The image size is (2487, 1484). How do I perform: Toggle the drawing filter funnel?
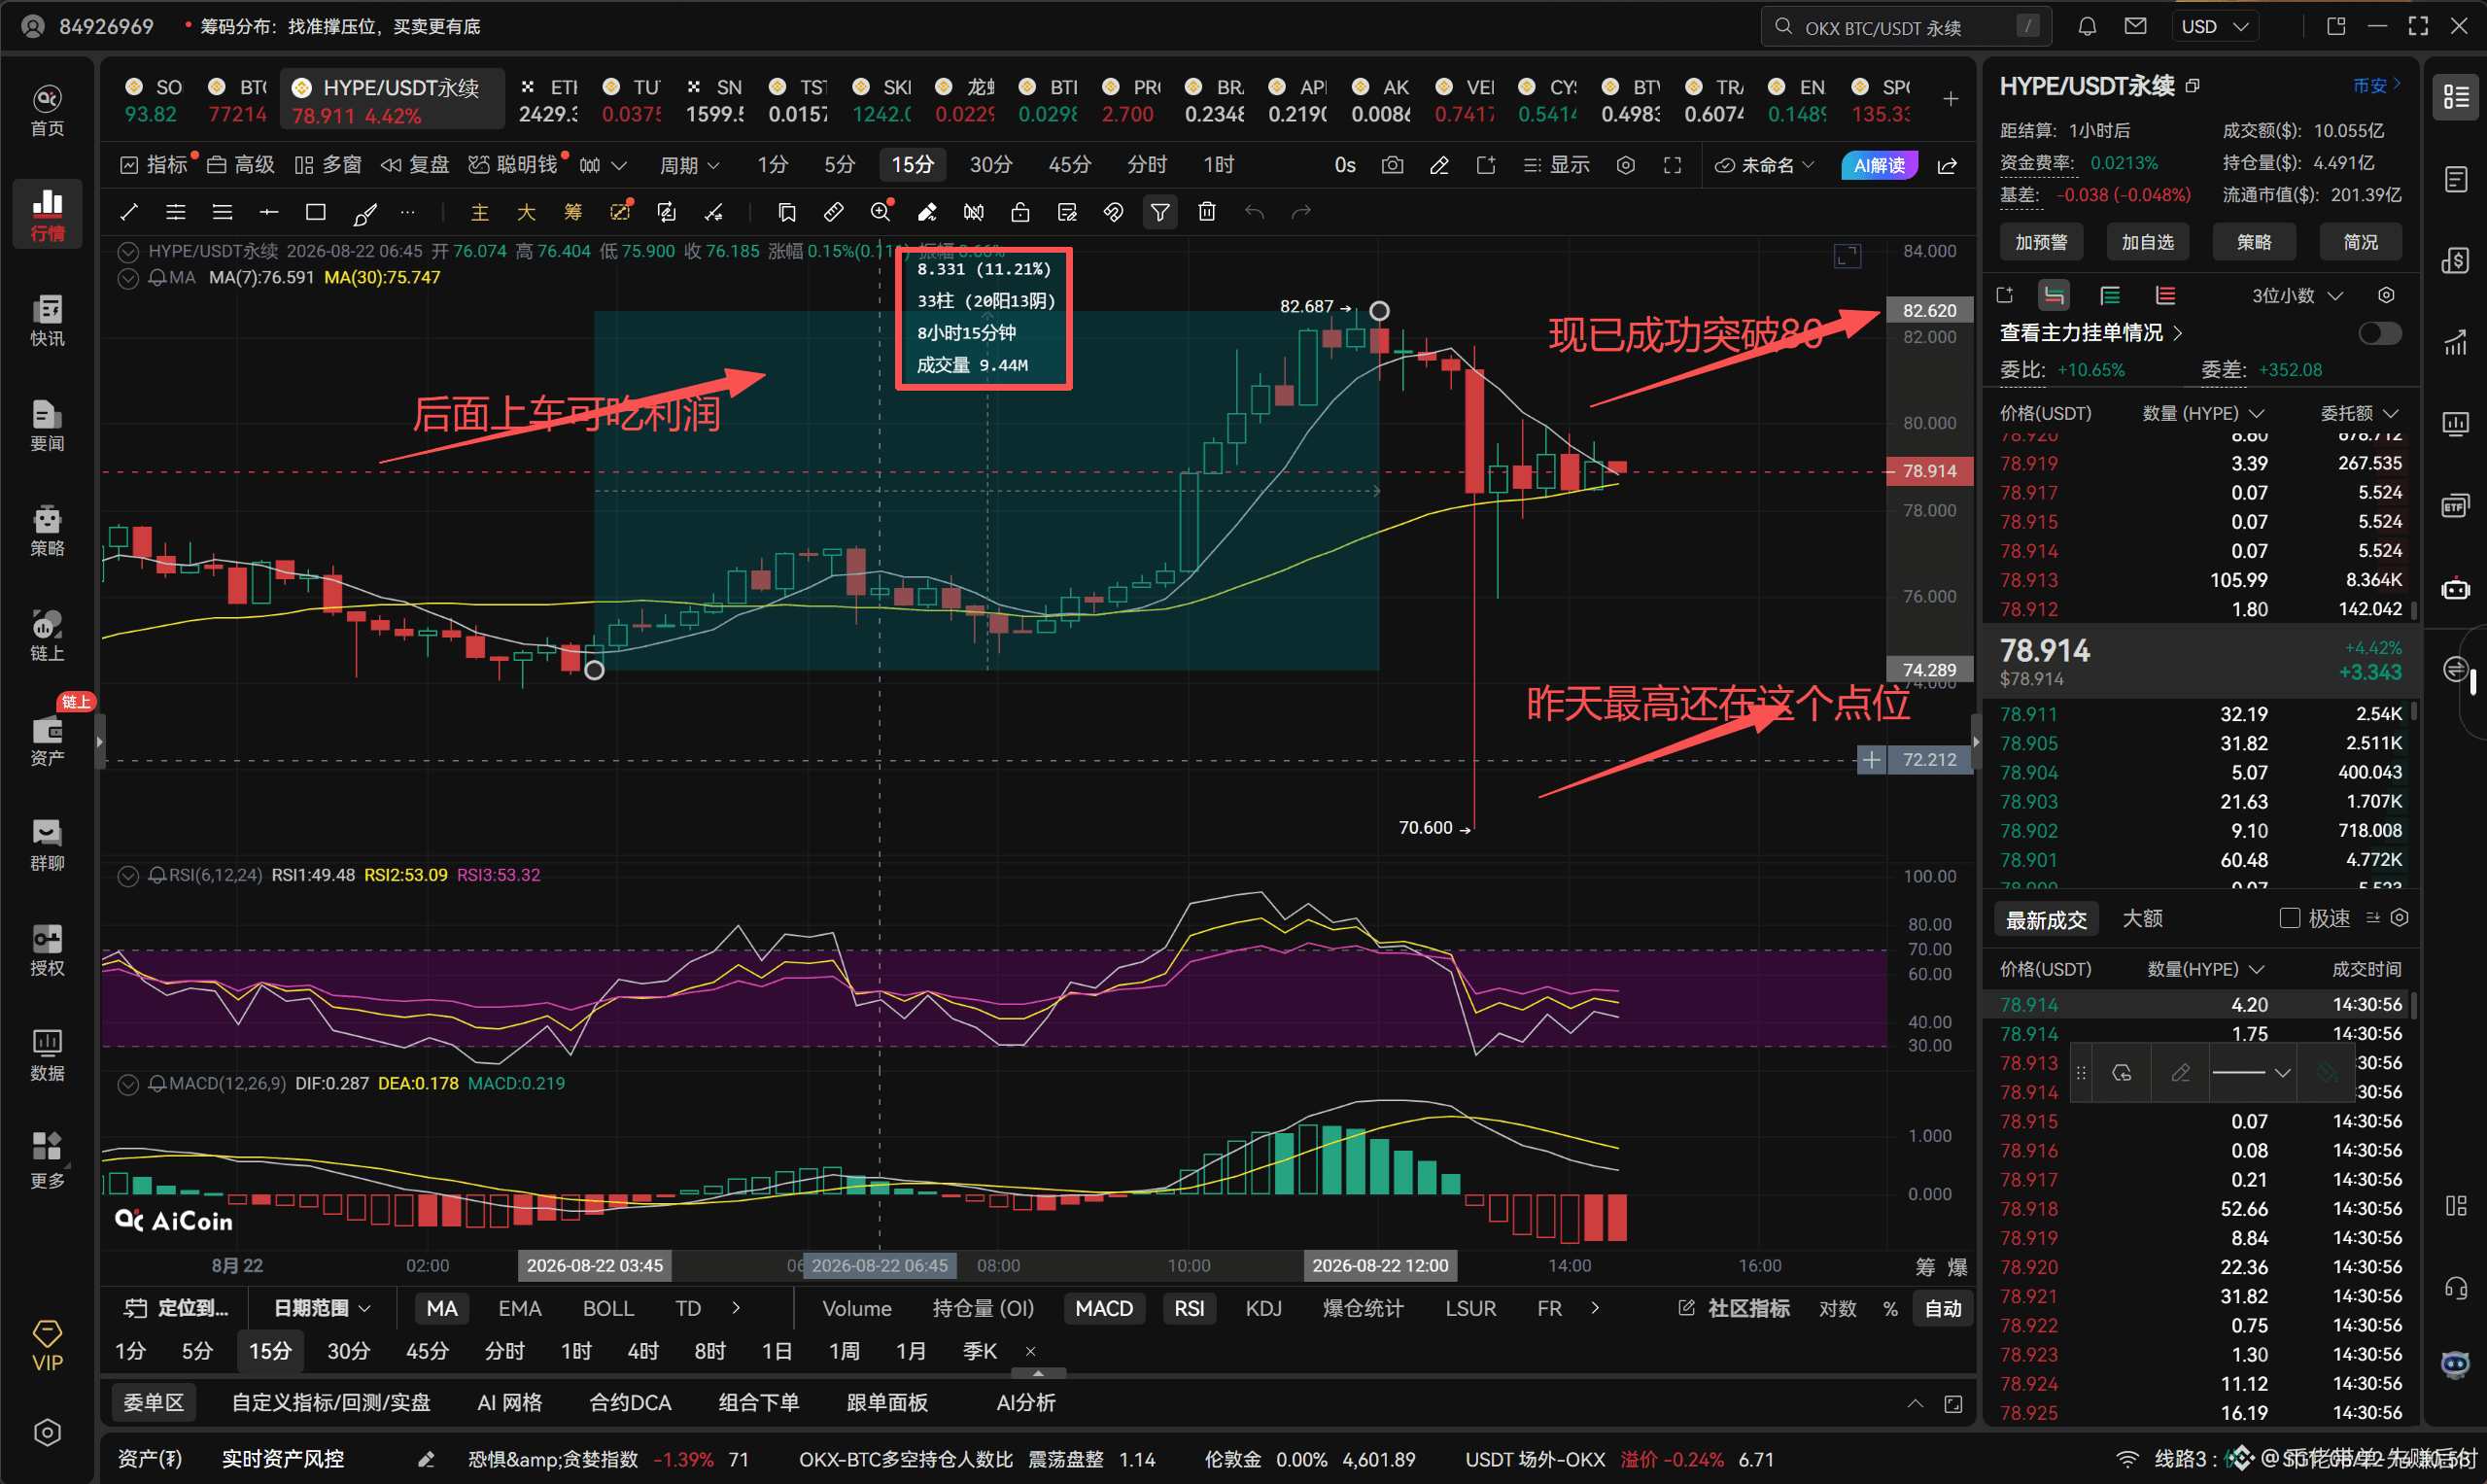point(1160,212)
